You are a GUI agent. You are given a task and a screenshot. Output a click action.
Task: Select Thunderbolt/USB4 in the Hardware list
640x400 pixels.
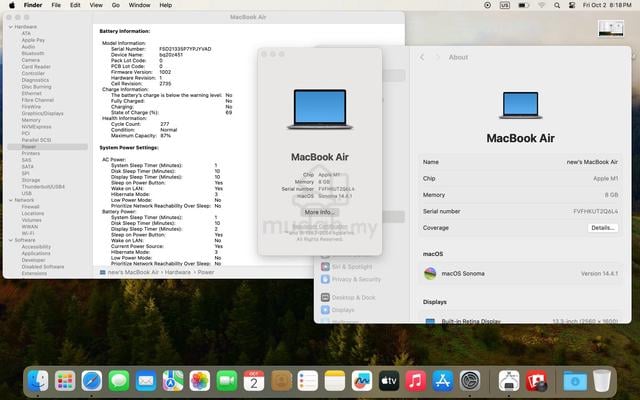click(43, 187)
